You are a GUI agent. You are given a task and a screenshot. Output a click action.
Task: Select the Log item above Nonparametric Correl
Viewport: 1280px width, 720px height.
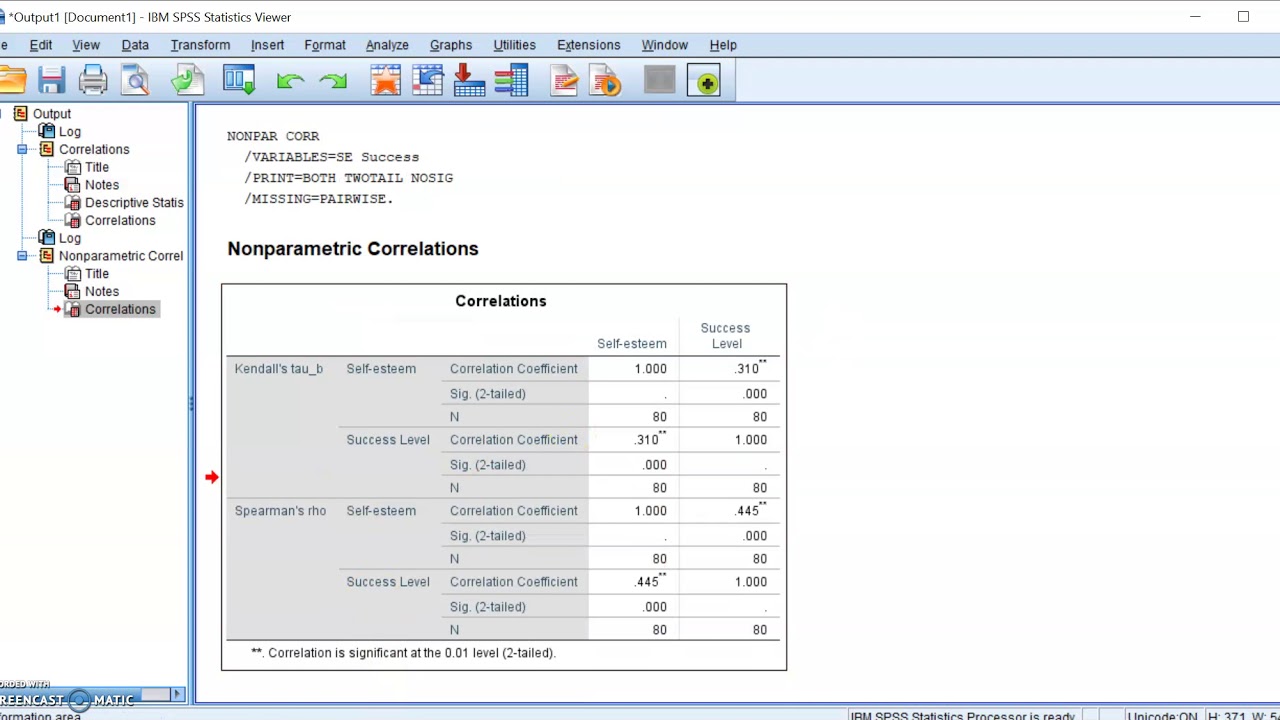pyautogui.click(x=70, y=238)
